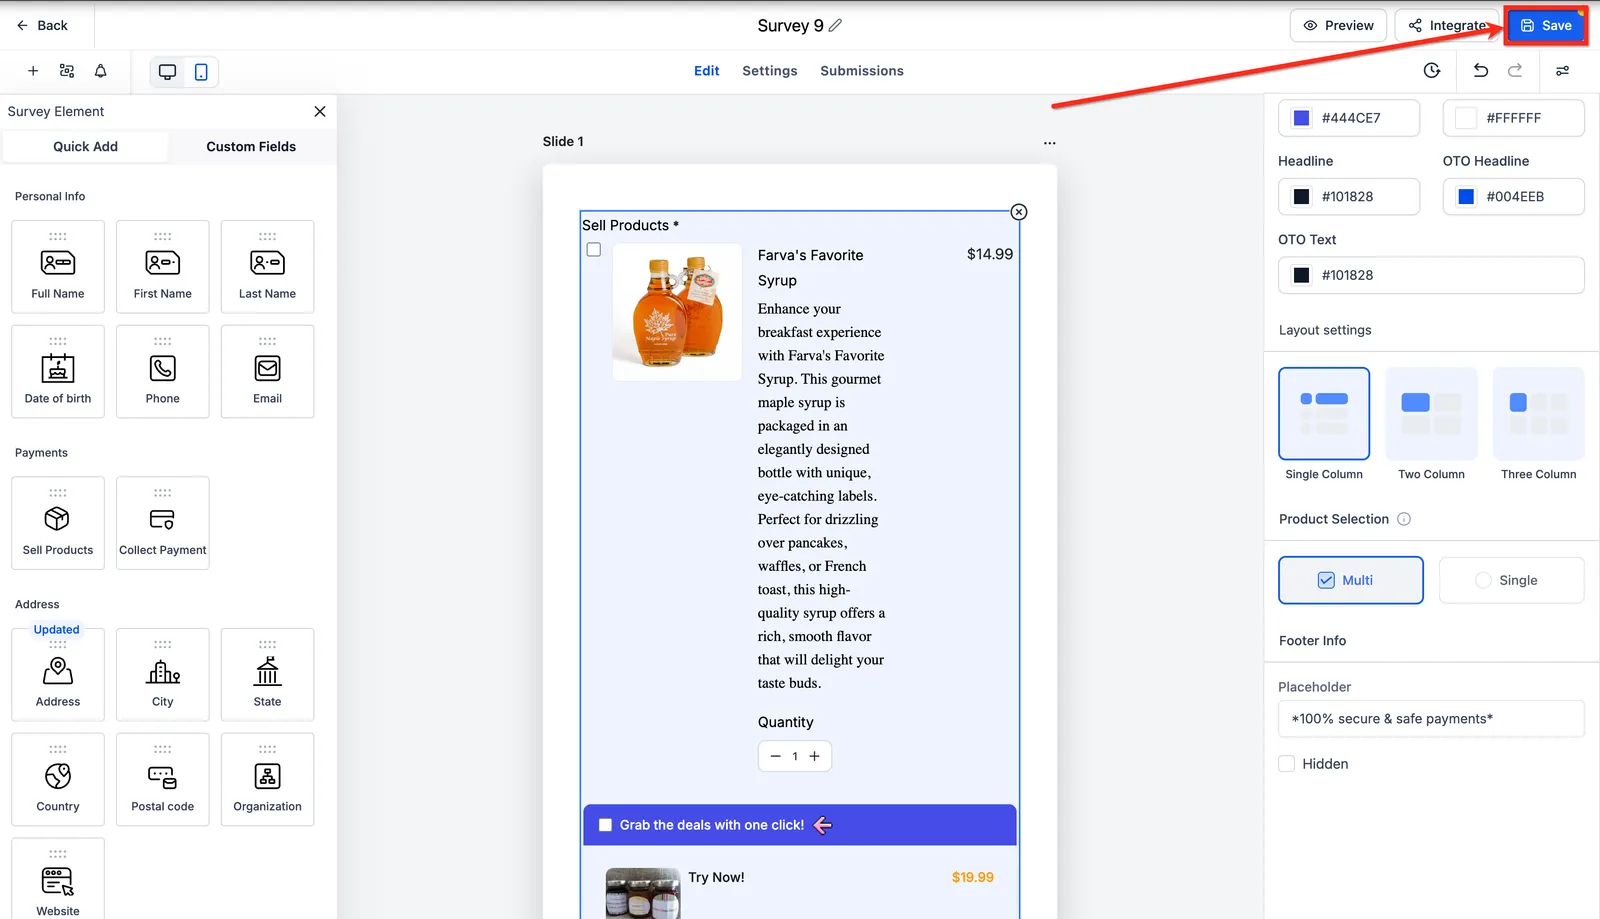This screenshot has width=1600, height=919.
Task: Select the Three Column layout
Action: (1538, 413)
